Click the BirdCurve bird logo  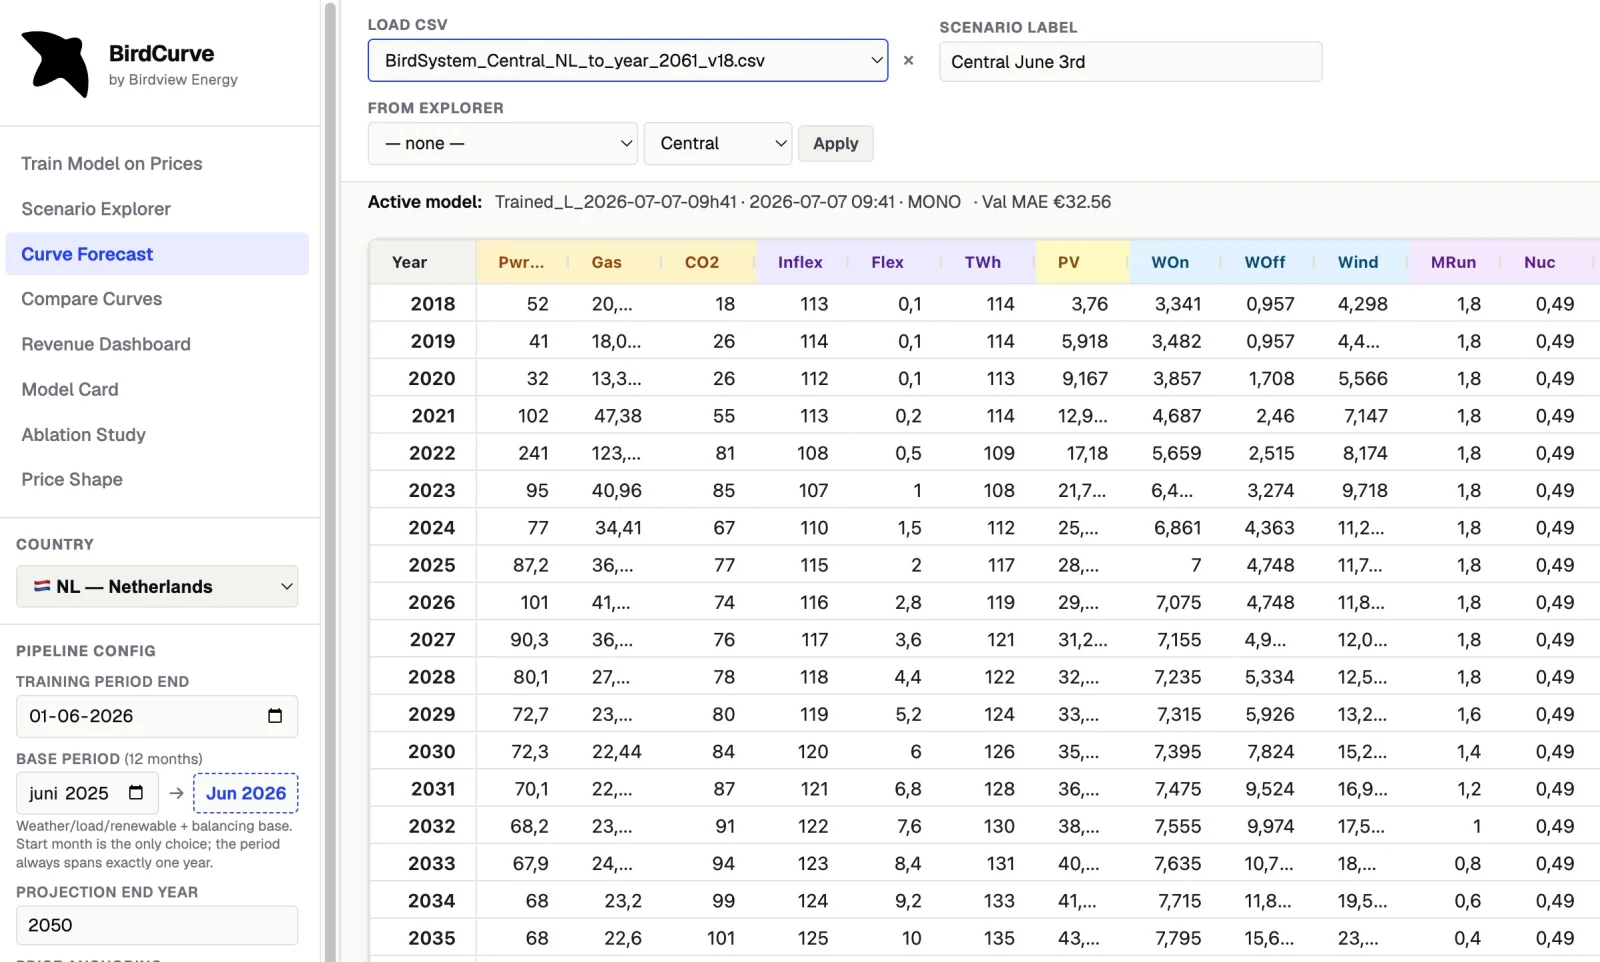(x=55, y=64)
